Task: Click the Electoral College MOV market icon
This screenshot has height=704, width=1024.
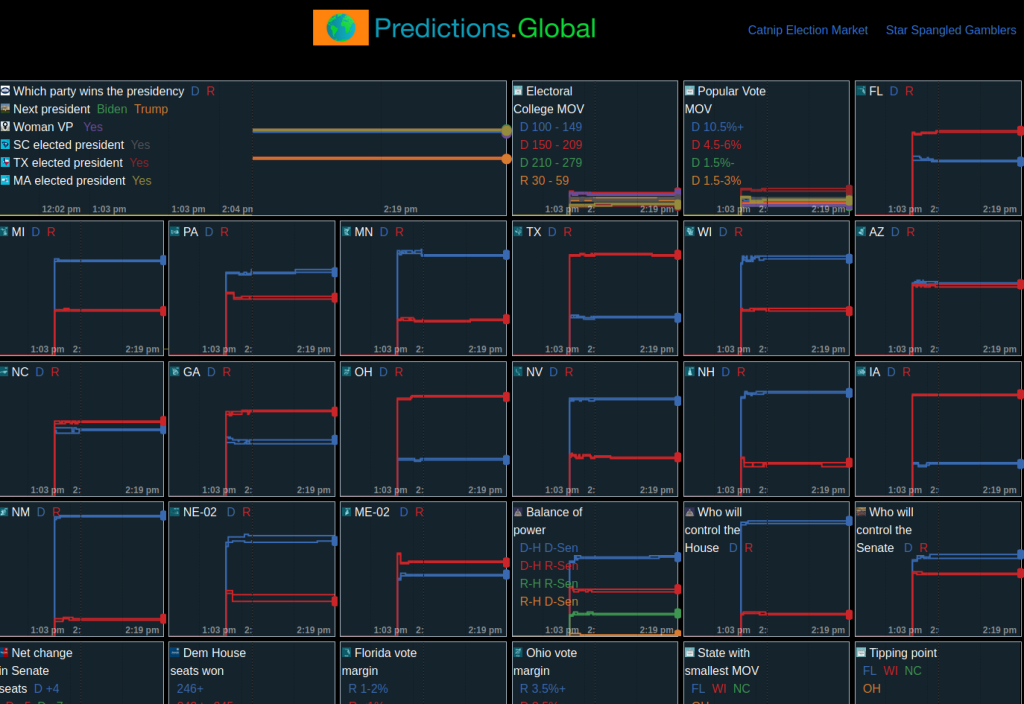Action: (x=518, y=91)
